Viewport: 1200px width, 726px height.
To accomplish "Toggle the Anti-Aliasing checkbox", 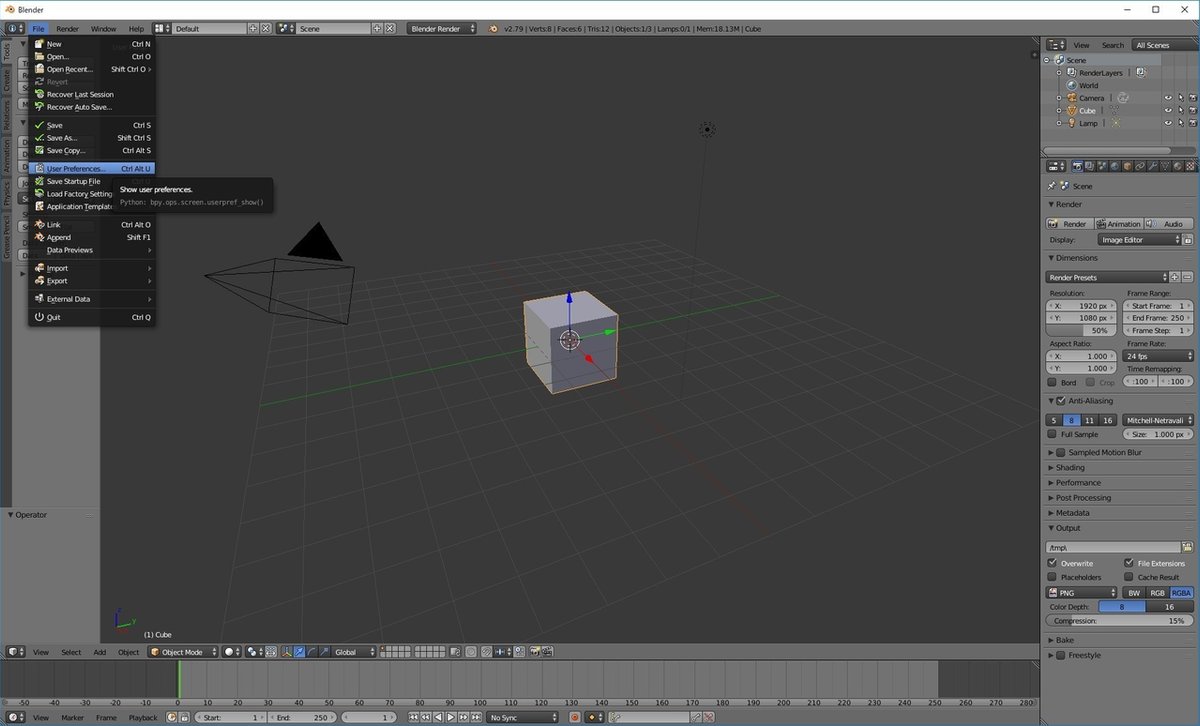I will [x=1061, y=401].
